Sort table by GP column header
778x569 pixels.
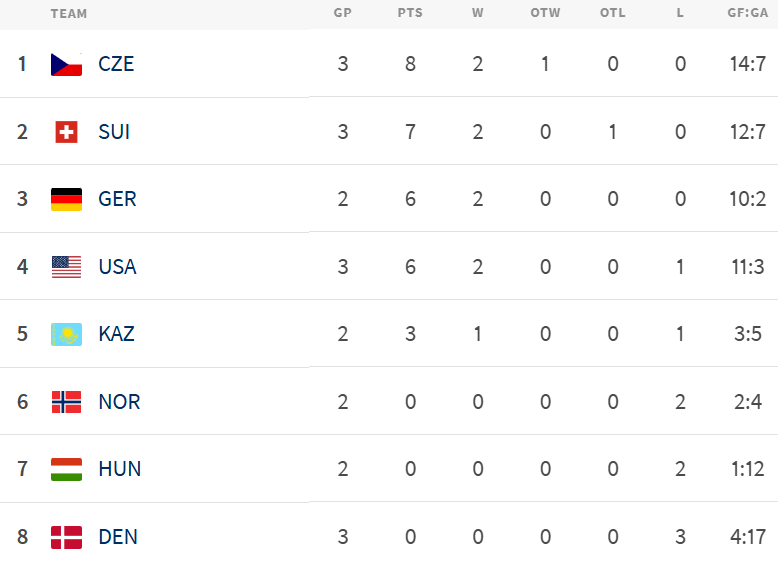point(343,13)
